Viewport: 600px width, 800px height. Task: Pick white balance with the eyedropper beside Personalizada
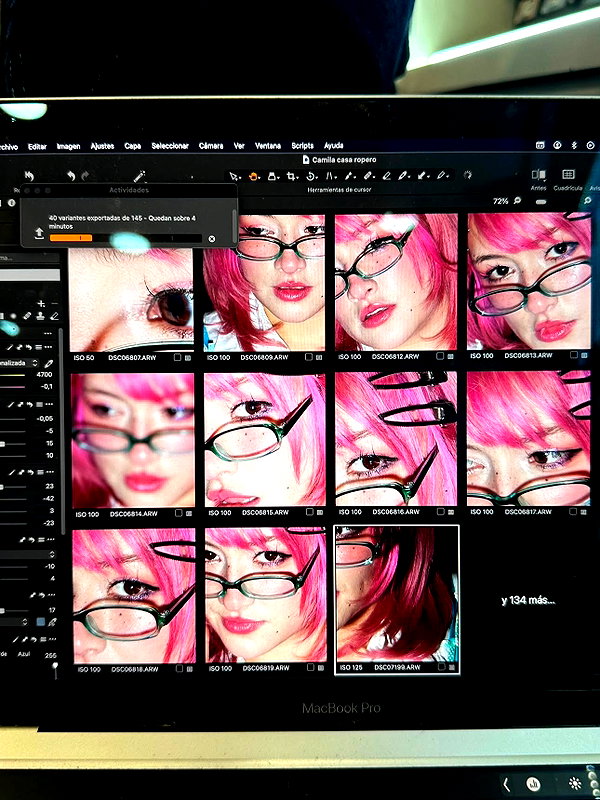tap(49, 363)
